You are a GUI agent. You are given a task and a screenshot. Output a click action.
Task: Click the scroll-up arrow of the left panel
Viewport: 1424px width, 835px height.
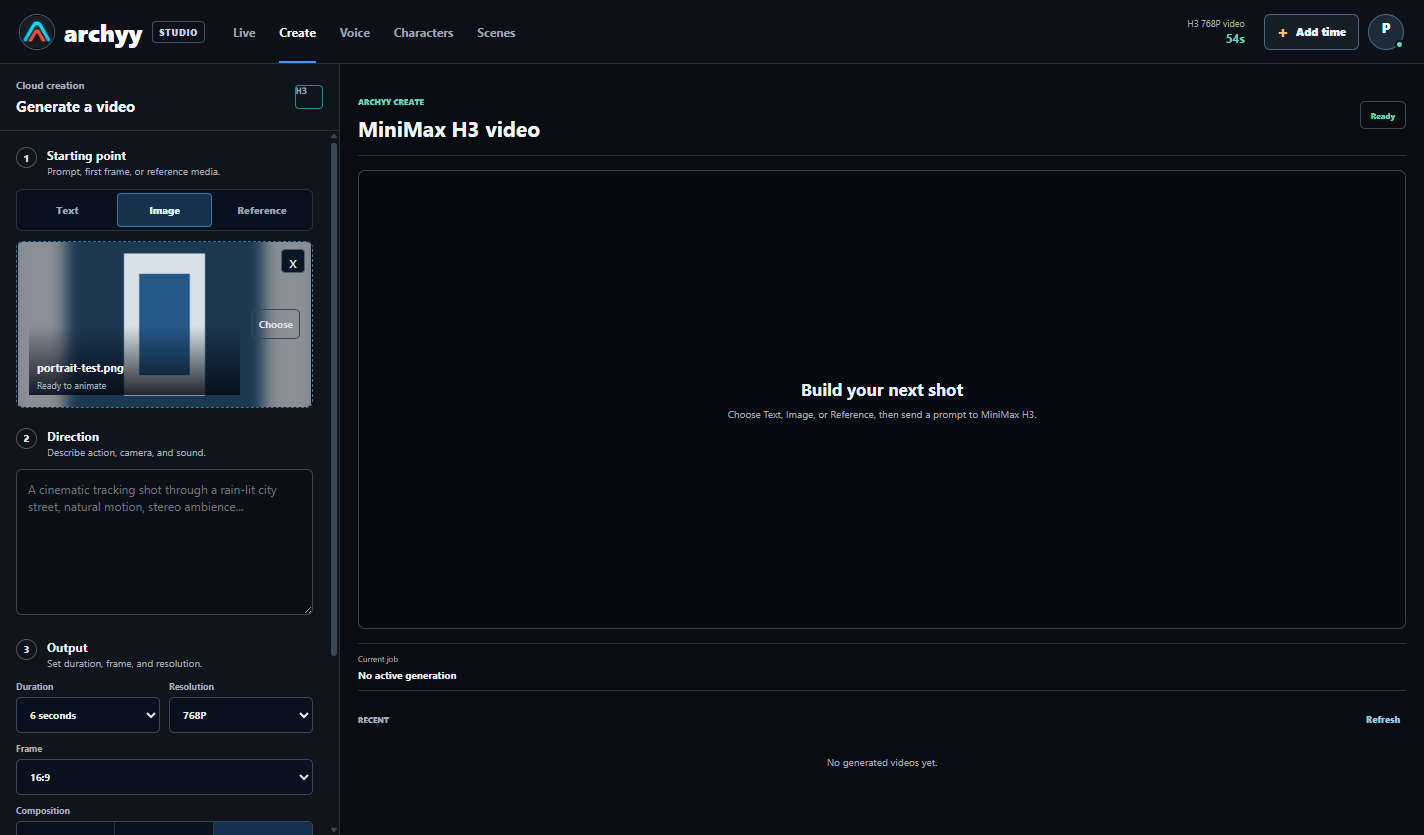[x=334, y=136]
